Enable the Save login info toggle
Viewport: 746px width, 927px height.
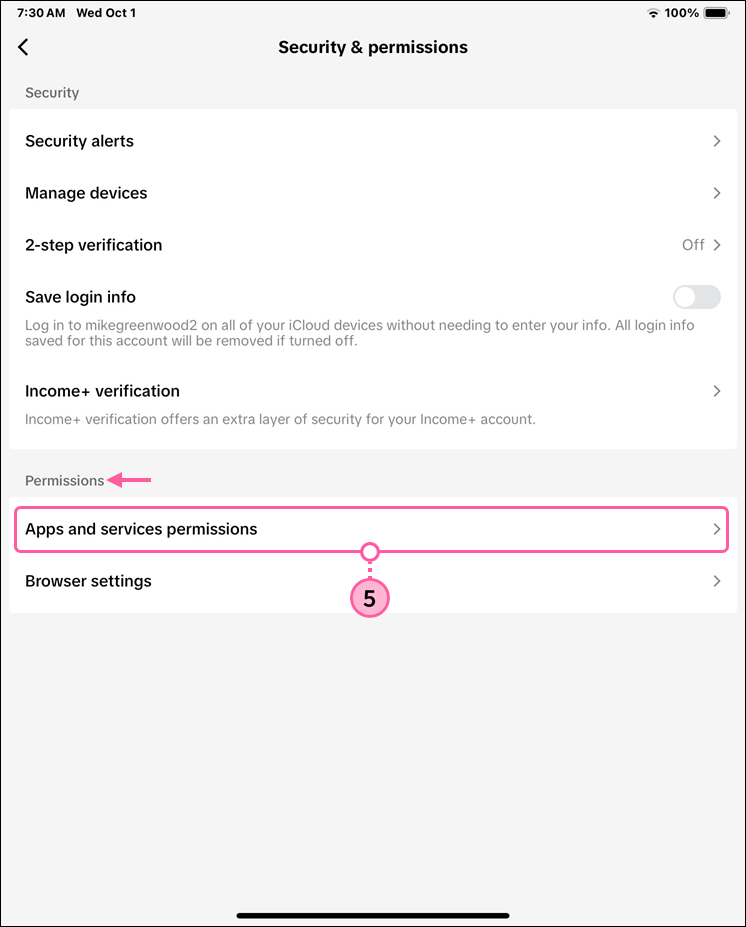pyautogui.click(x=696, y=297)
